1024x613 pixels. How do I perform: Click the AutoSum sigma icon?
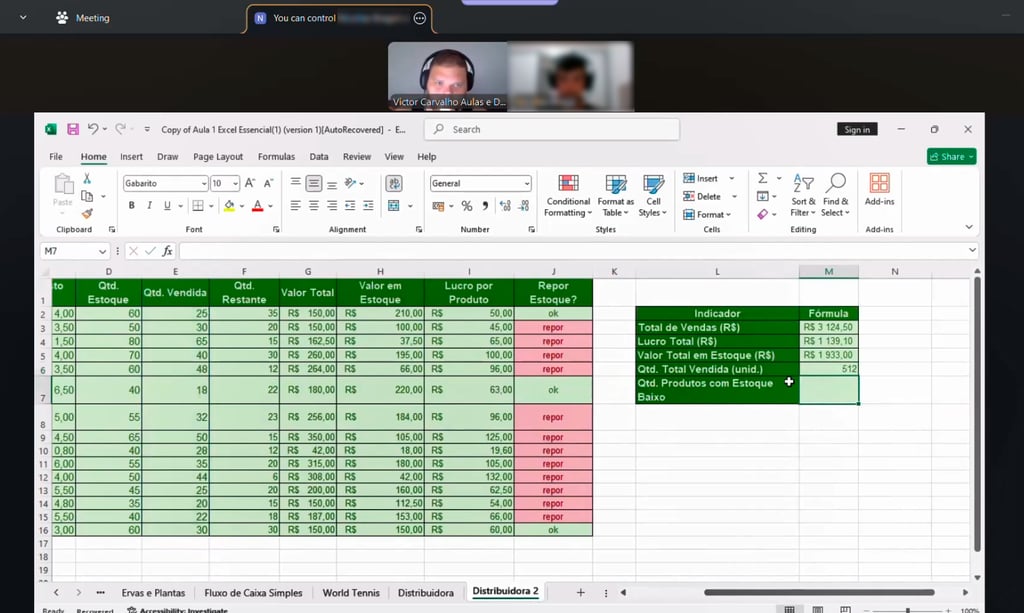pos(763,178)
